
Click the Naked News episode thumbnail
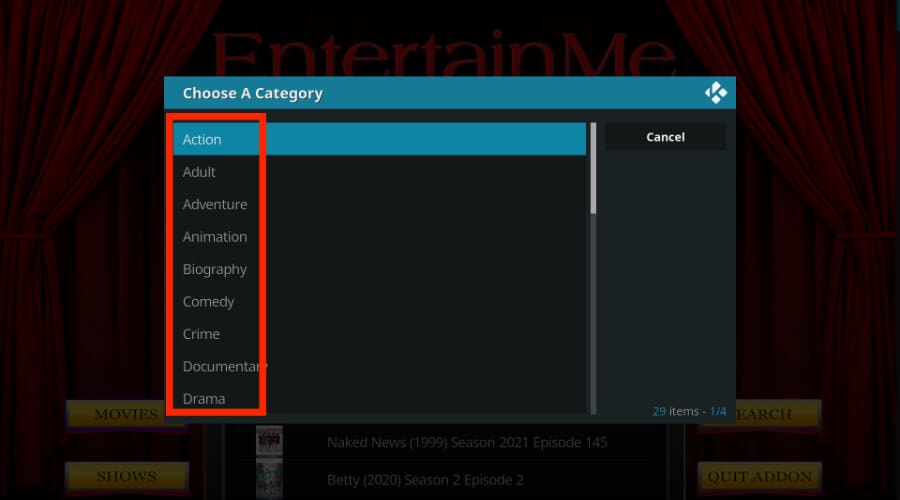point(269,441)
